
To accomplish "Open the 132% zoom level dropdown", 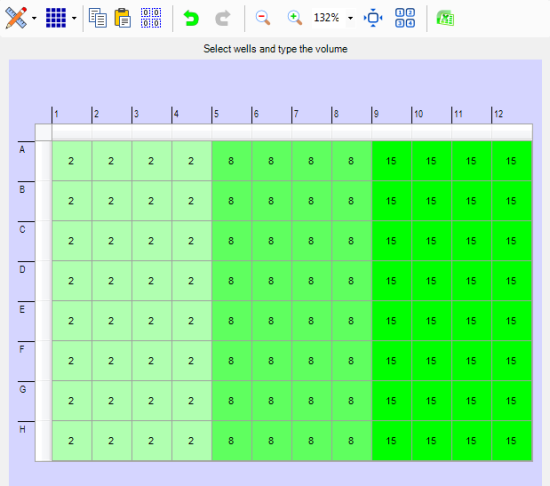I will (350, 18).
